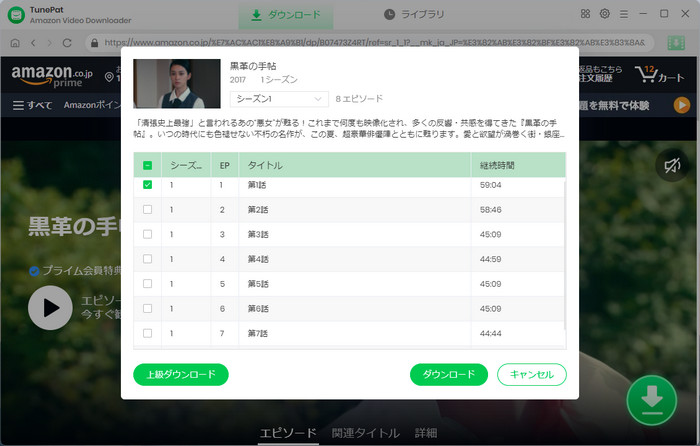Select the エピソード tab on Amazon page
Viewport: 700px width, 446px height.
point(288,433)
